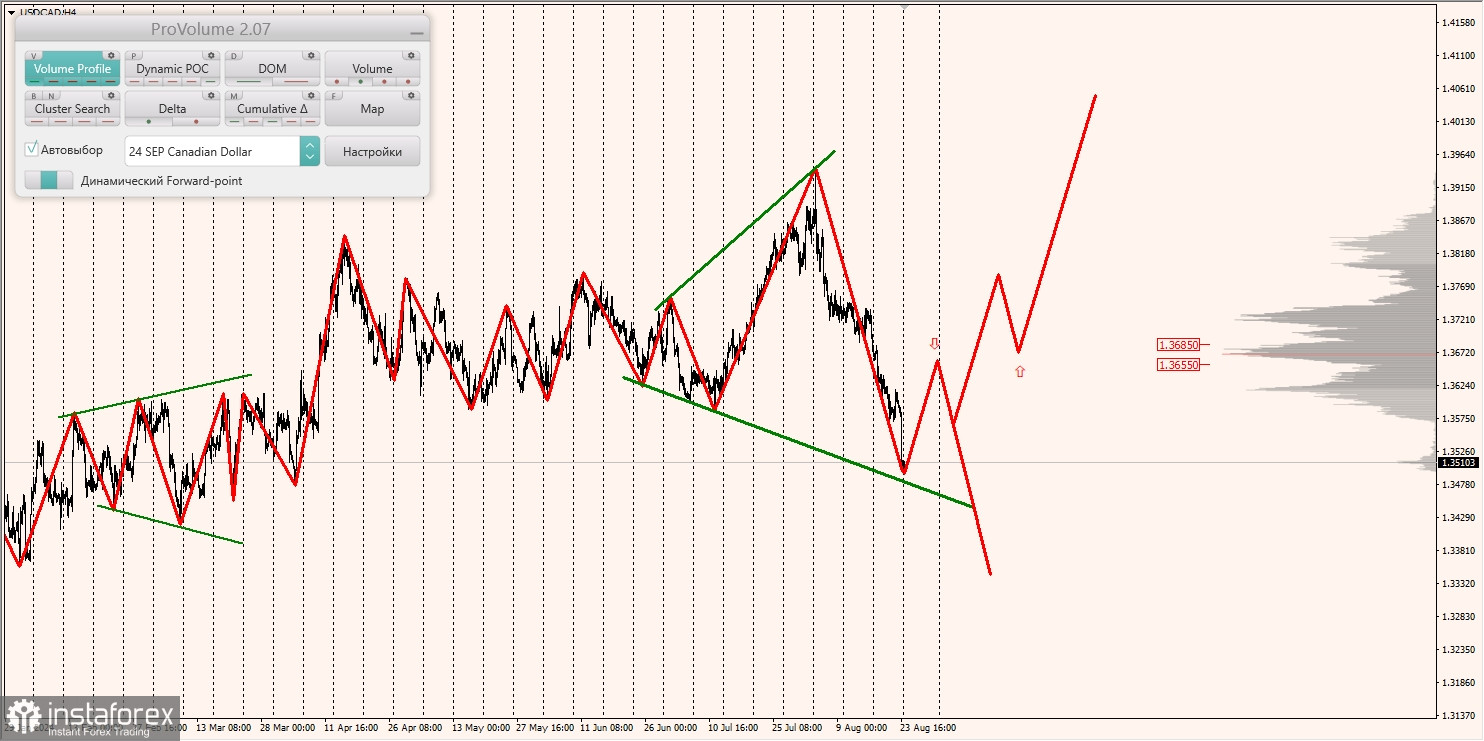Click 1.31370 on the price axis
1484x741 pixels.
coord(1458,716)
